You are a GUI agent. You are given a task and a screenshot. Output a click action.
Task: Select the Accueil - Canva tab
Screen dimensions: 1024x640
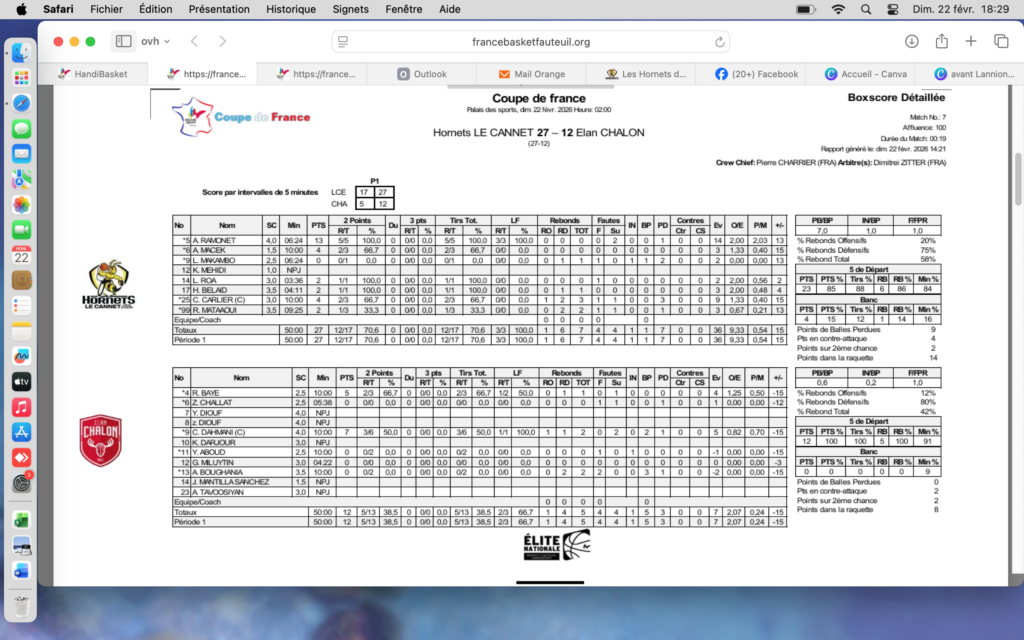[865, 74]
